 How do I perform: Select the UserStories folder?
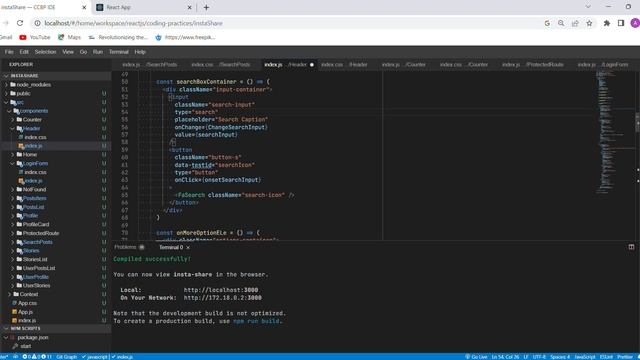pos(36,286)
